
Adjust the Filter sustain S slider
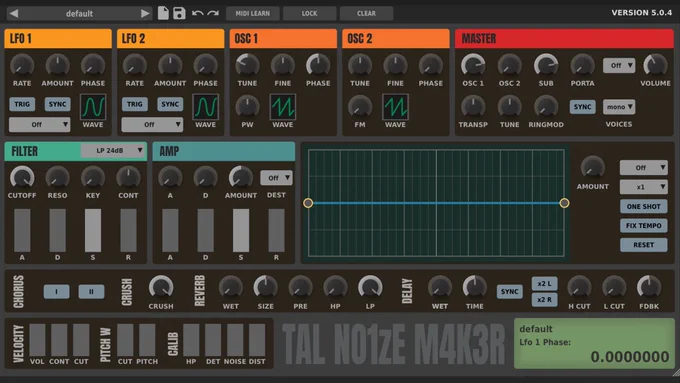(93, 230)
